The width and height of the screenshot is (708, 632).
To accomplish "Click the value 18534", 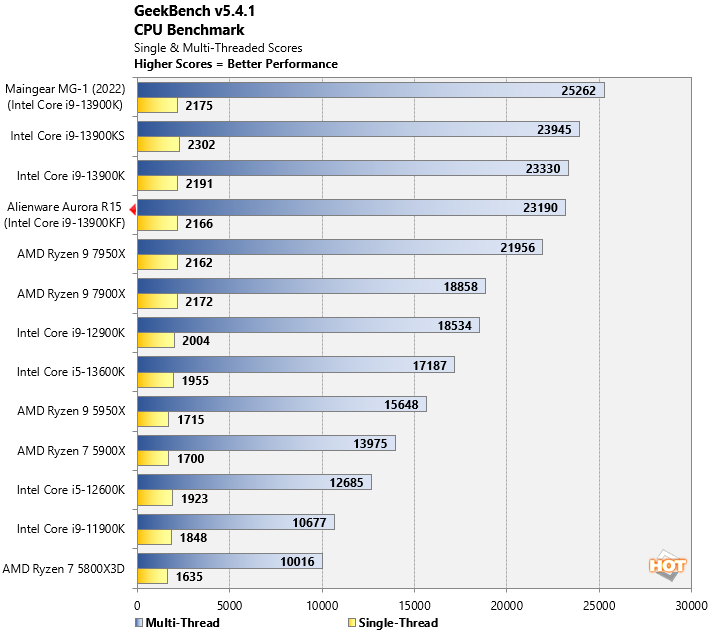I will [x=454, y=325].
